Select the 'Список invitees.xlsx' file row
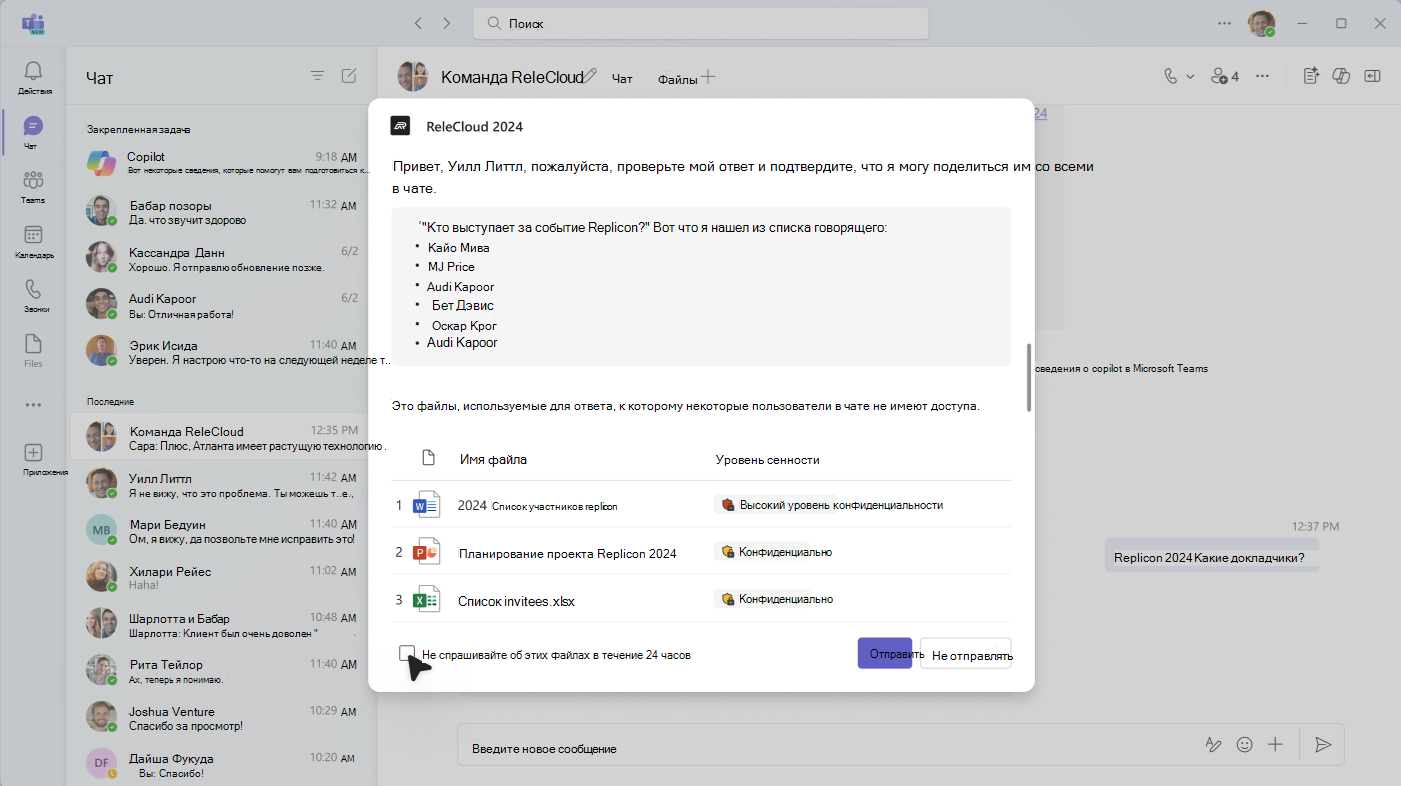Image resolution: width=1401 pixels, height=786 pixels. click(702, 599)
